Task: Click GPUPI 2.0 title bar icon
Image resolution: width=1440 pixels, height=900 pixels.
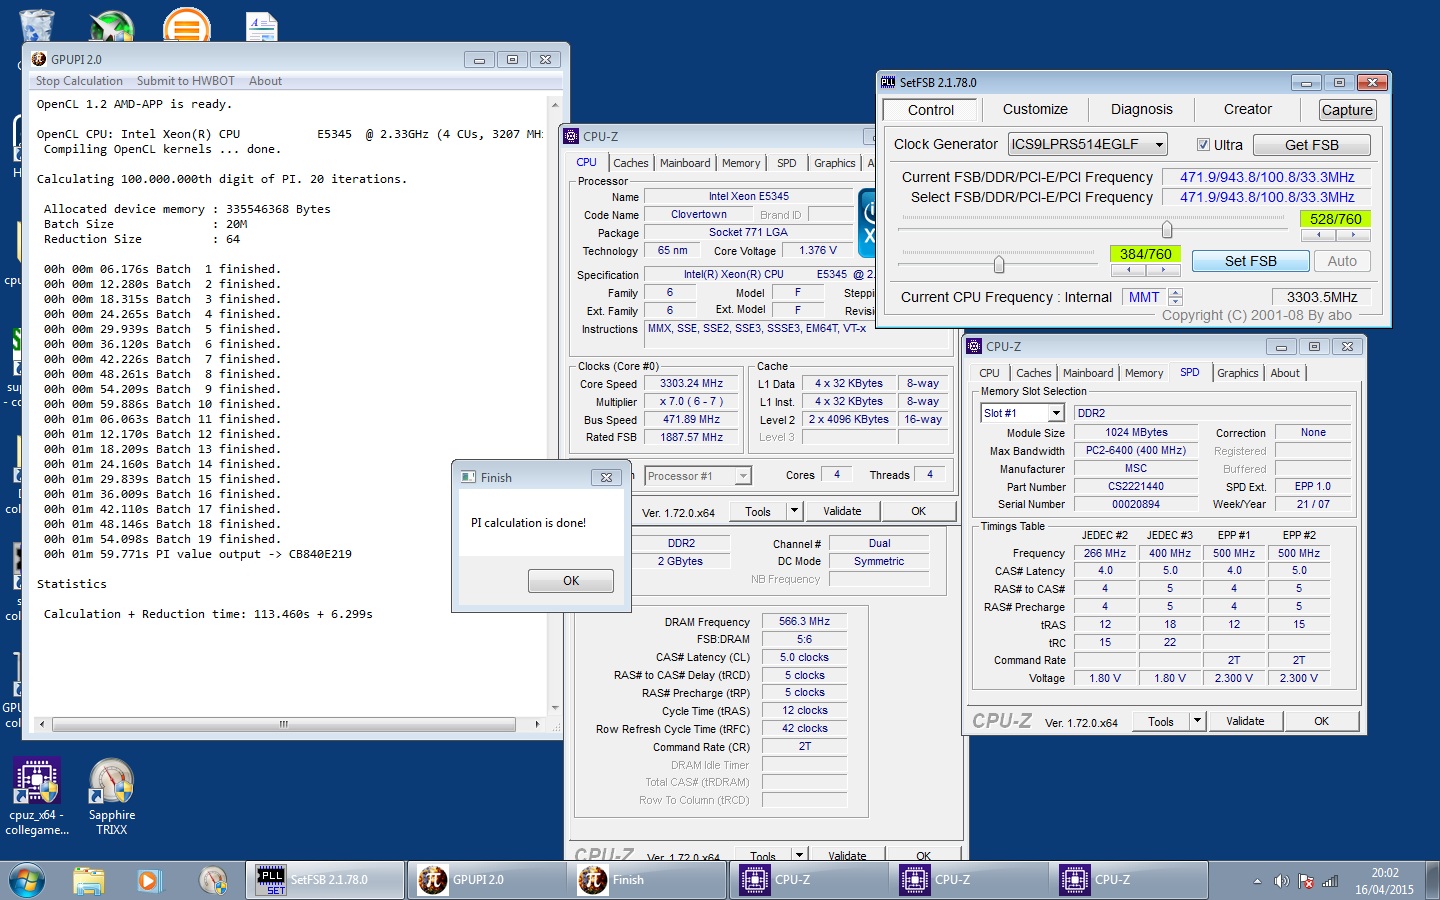Action: [x=39, y=59]
